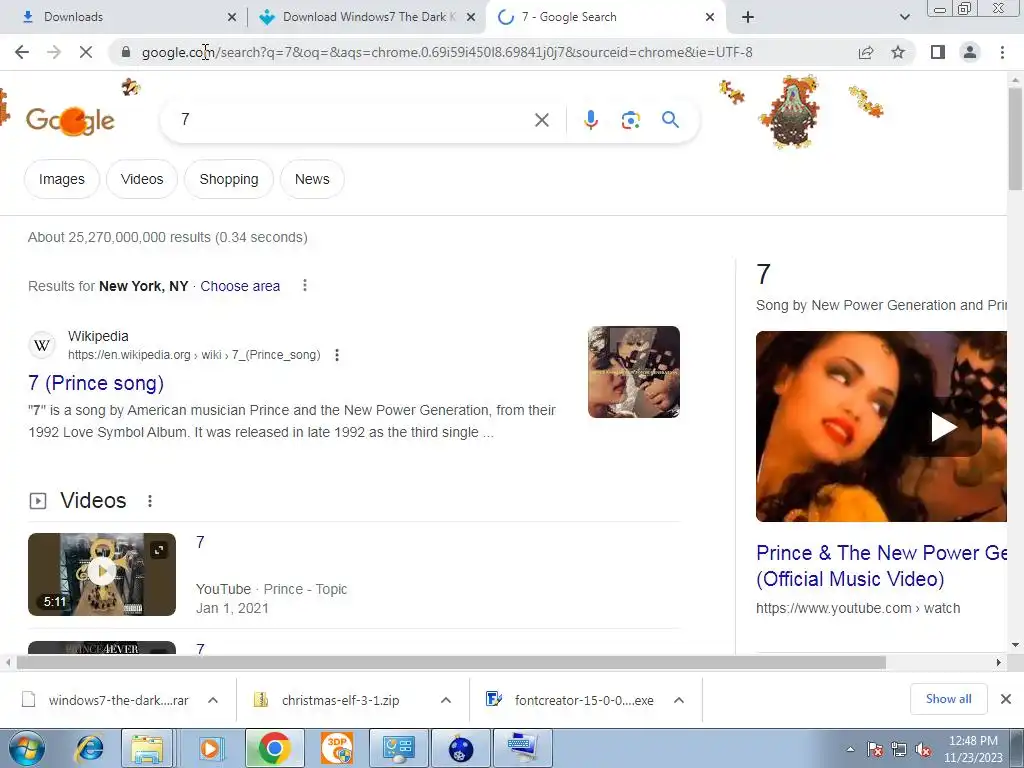Screen dimensions: 1024x768
Task: Click Show all downloads button
Action: tap(948, 699)
